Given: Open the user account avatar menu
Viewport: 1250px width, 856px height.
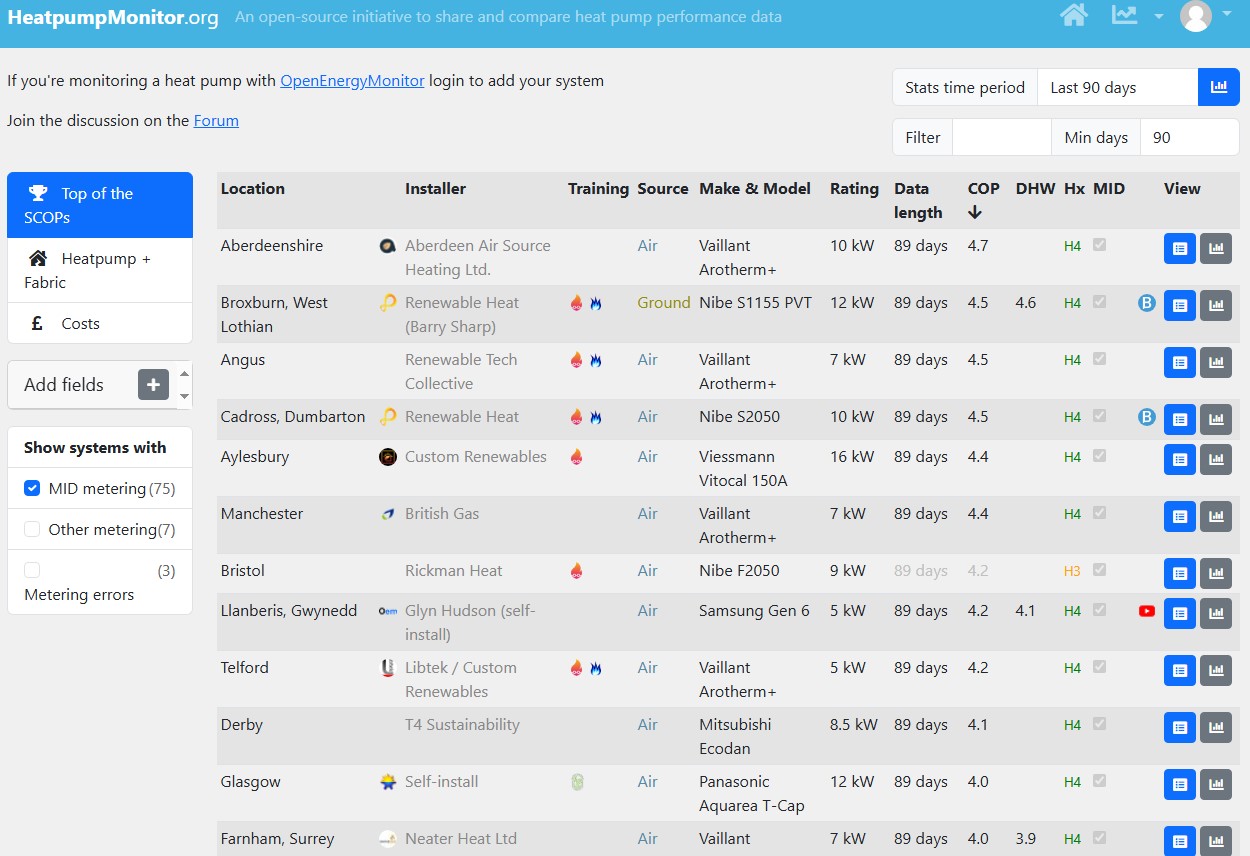Looking at the screenshot, I should point(1196,15).
